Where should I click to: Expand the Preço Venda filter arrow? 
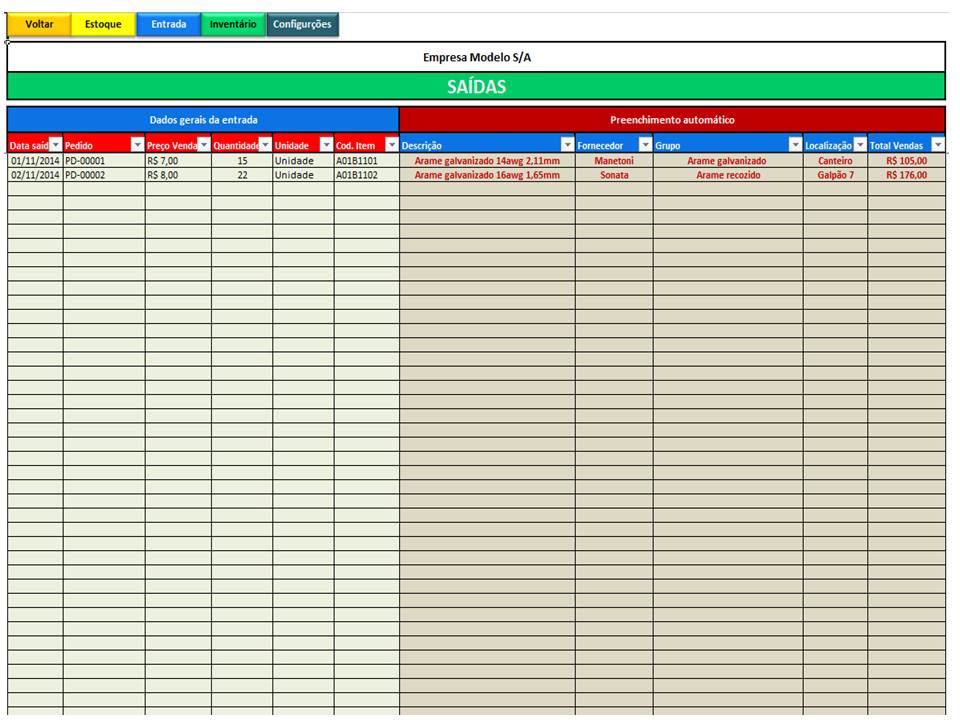pos(204,145)
